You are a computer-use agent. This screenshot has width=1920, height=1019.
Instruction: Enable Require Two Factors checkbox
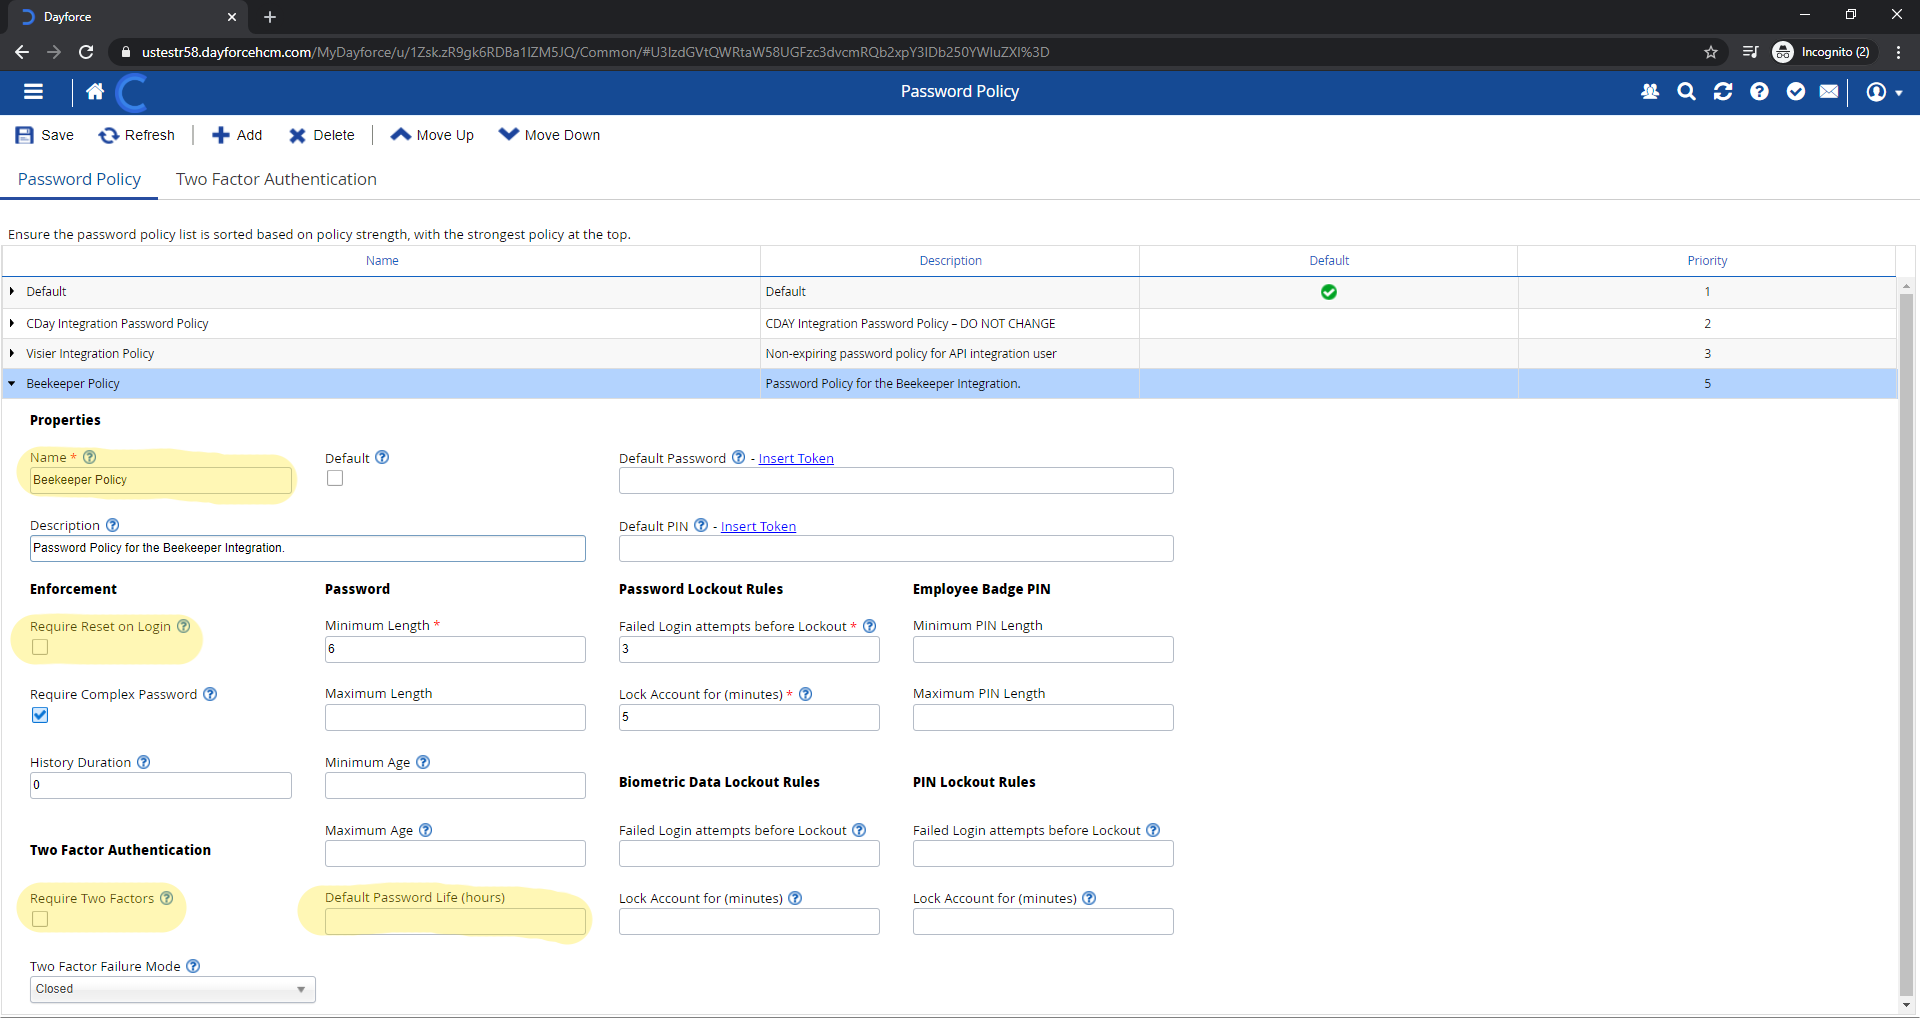click(40, 919)
